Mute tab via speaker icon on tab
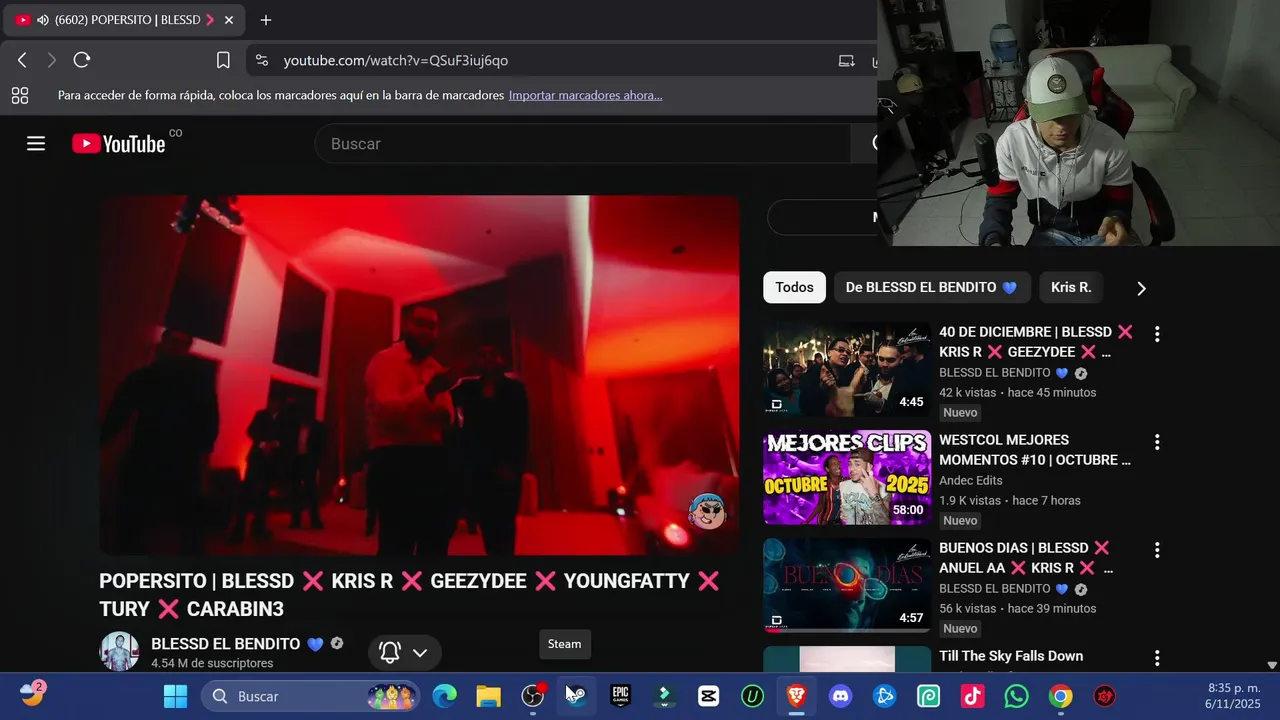Image resolution: width=1280 pixels, height=720 pixels. pyautogui.click(x=43, y=20)
